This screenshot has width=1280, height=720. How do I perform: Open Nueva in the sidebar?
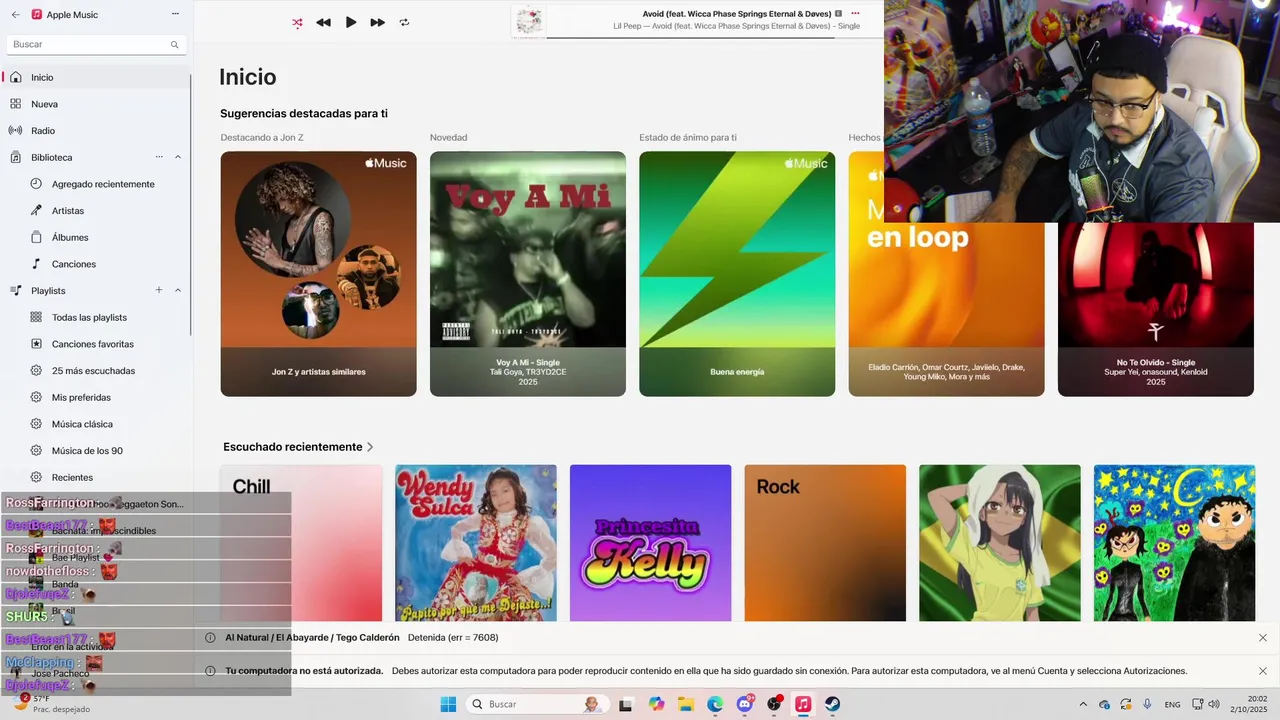click(96, 104)
